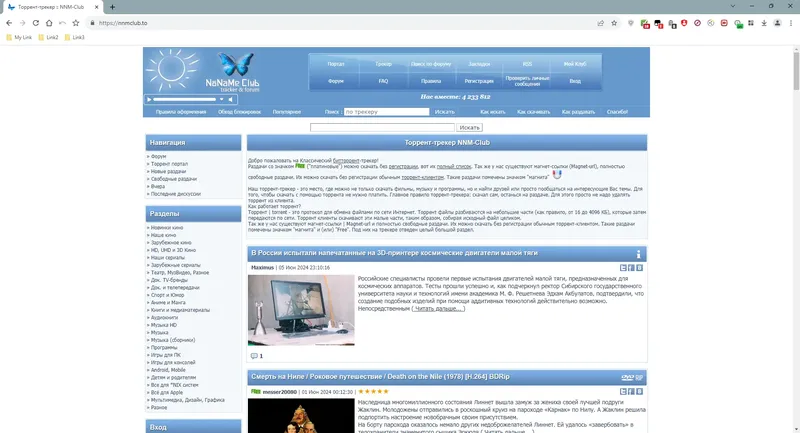Screen dimensions: 800x433
Task: Click the DVD icon on Death on the Nile header
Action: (x=628, y=377)
